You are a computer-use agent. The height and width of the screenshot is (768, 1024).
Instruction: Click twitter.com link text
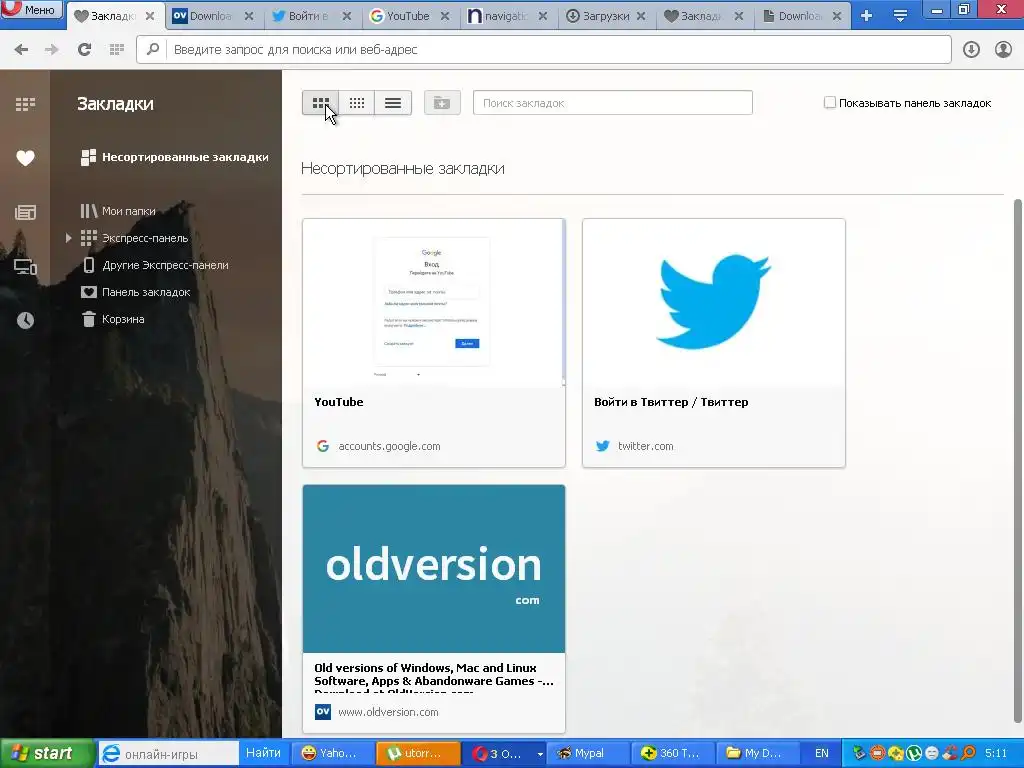pos(645,446)
